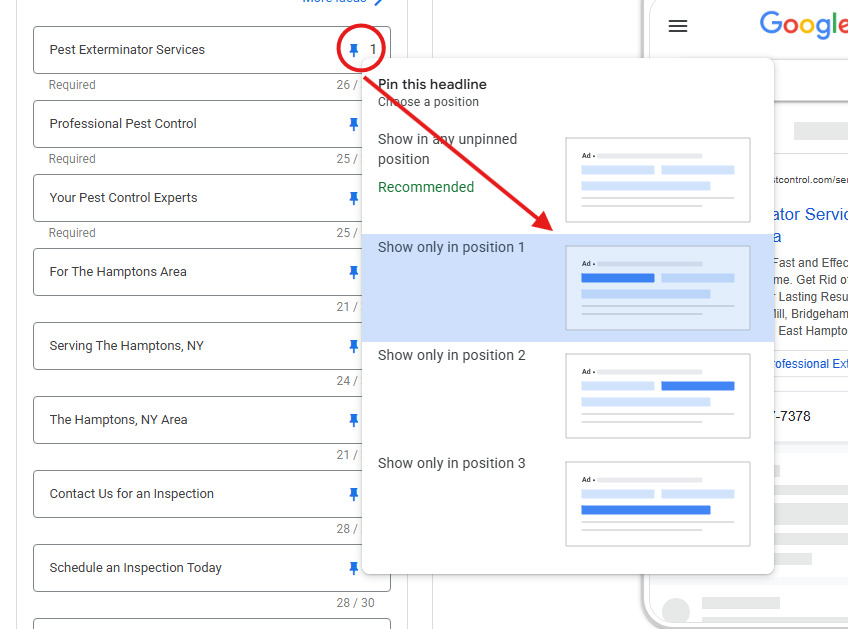Image resolution: width=848 pixels, height=629 pixels.
Task: Click pin next to Serving The Hamptons, NY
Action: click(x=353, y=346)
